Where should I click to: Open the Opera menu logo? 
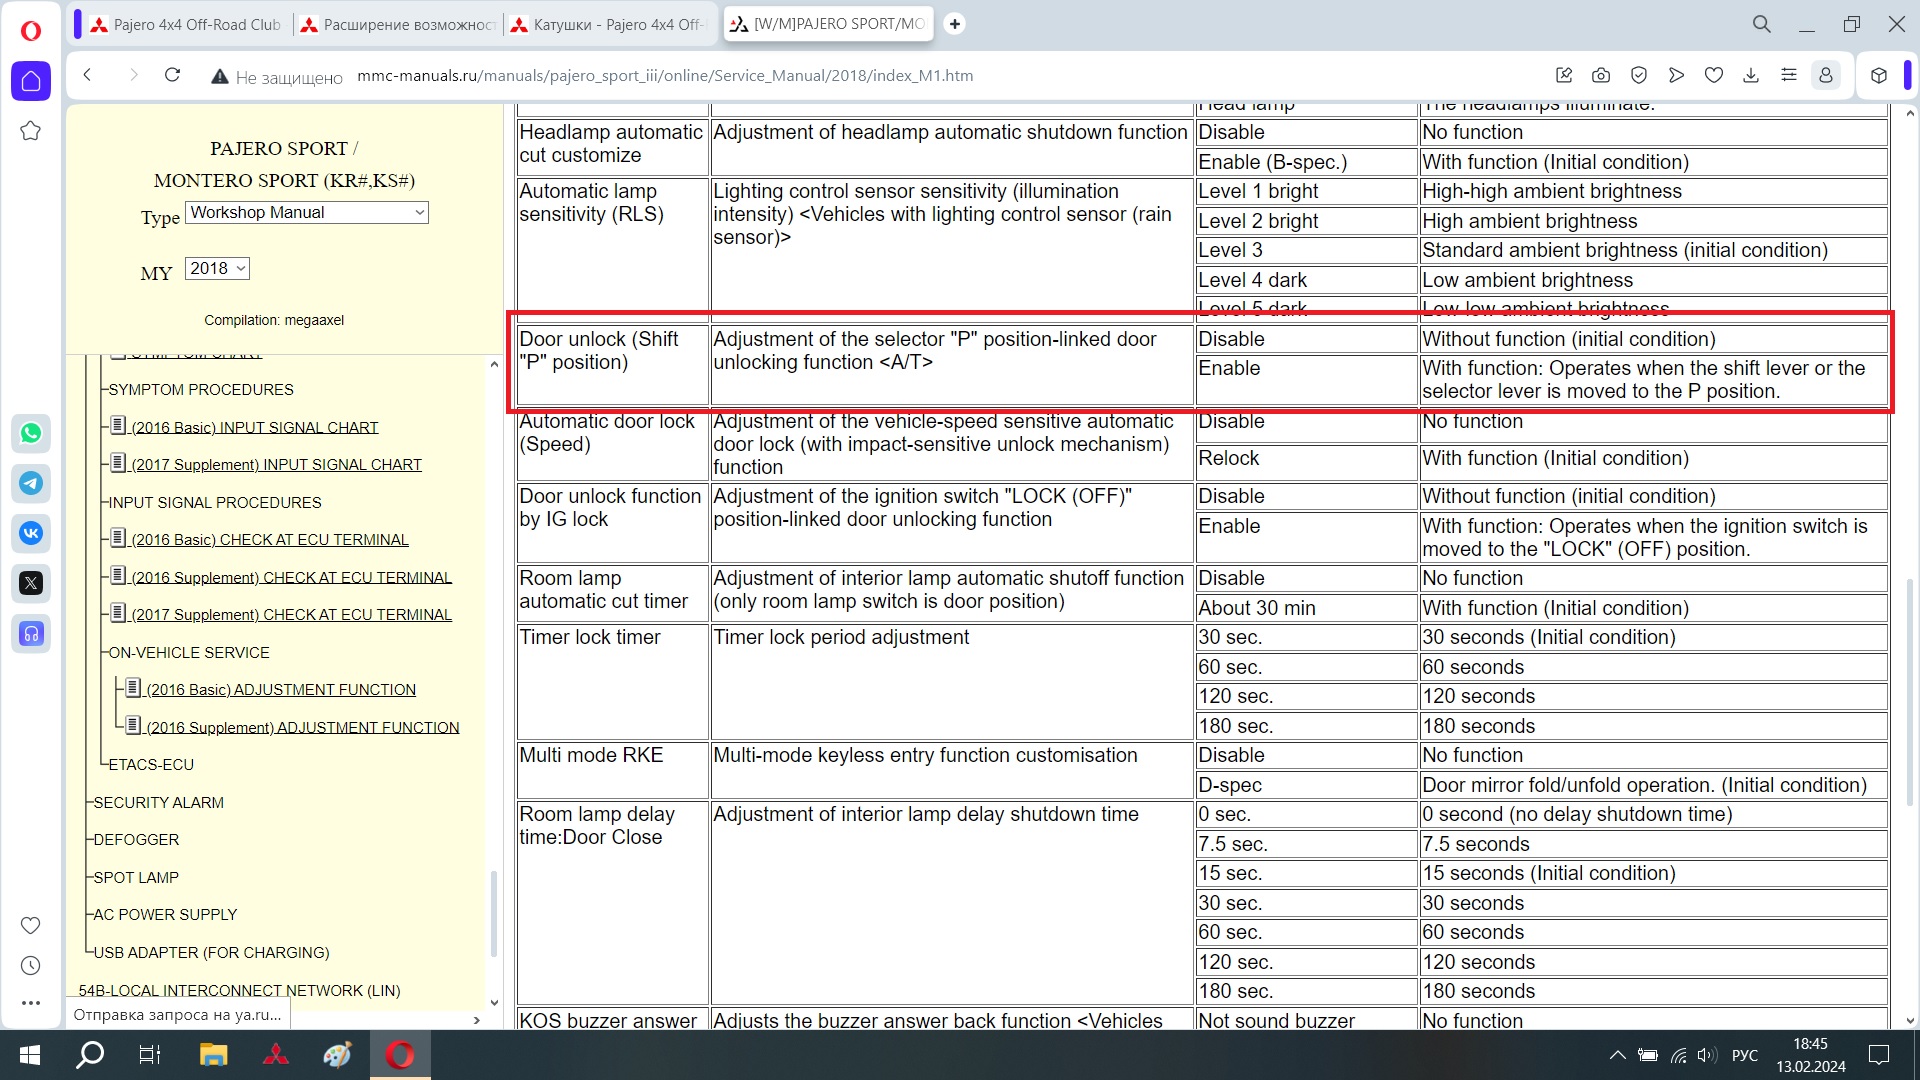31,30
